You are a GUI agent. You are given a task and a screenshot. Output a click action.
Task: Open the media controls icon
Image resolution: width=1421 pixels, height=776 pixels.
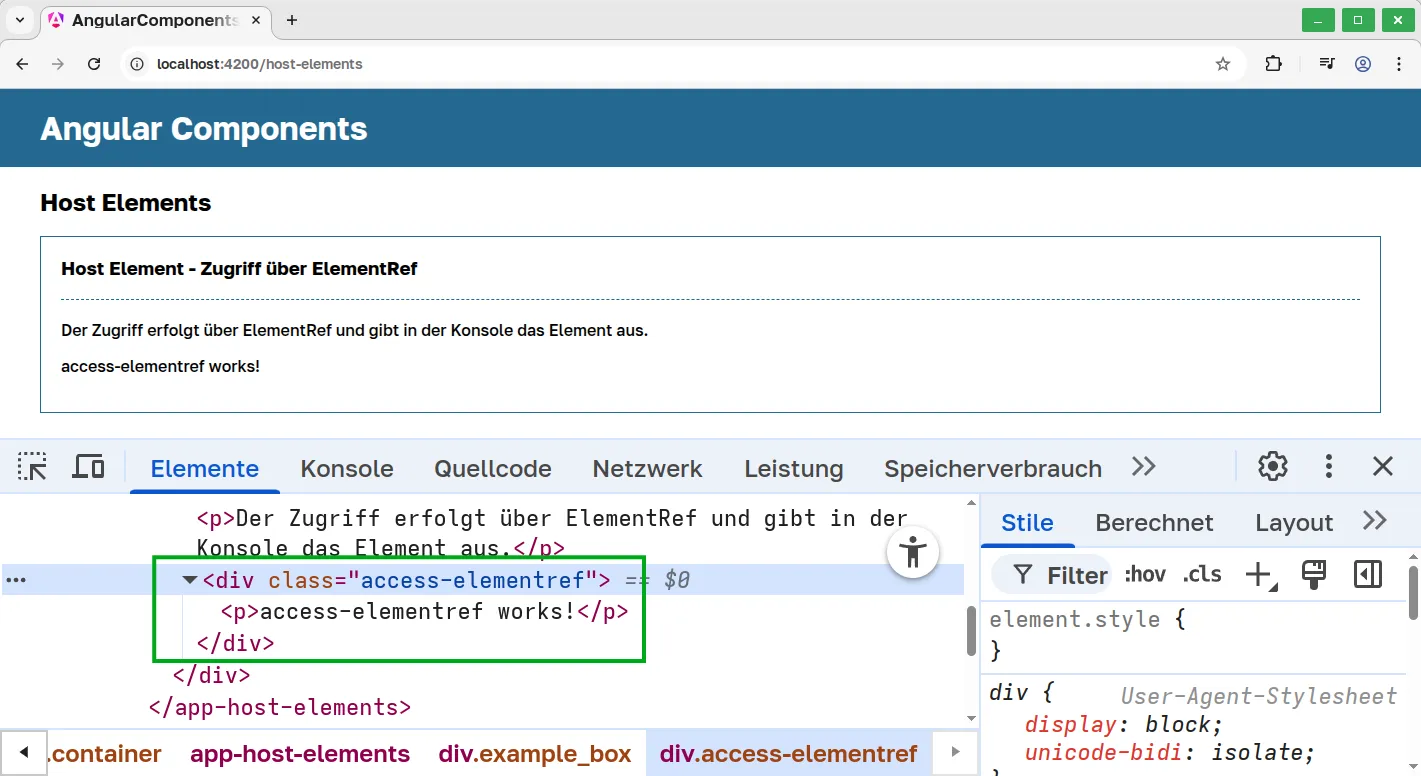click(x=1326, y=64)
